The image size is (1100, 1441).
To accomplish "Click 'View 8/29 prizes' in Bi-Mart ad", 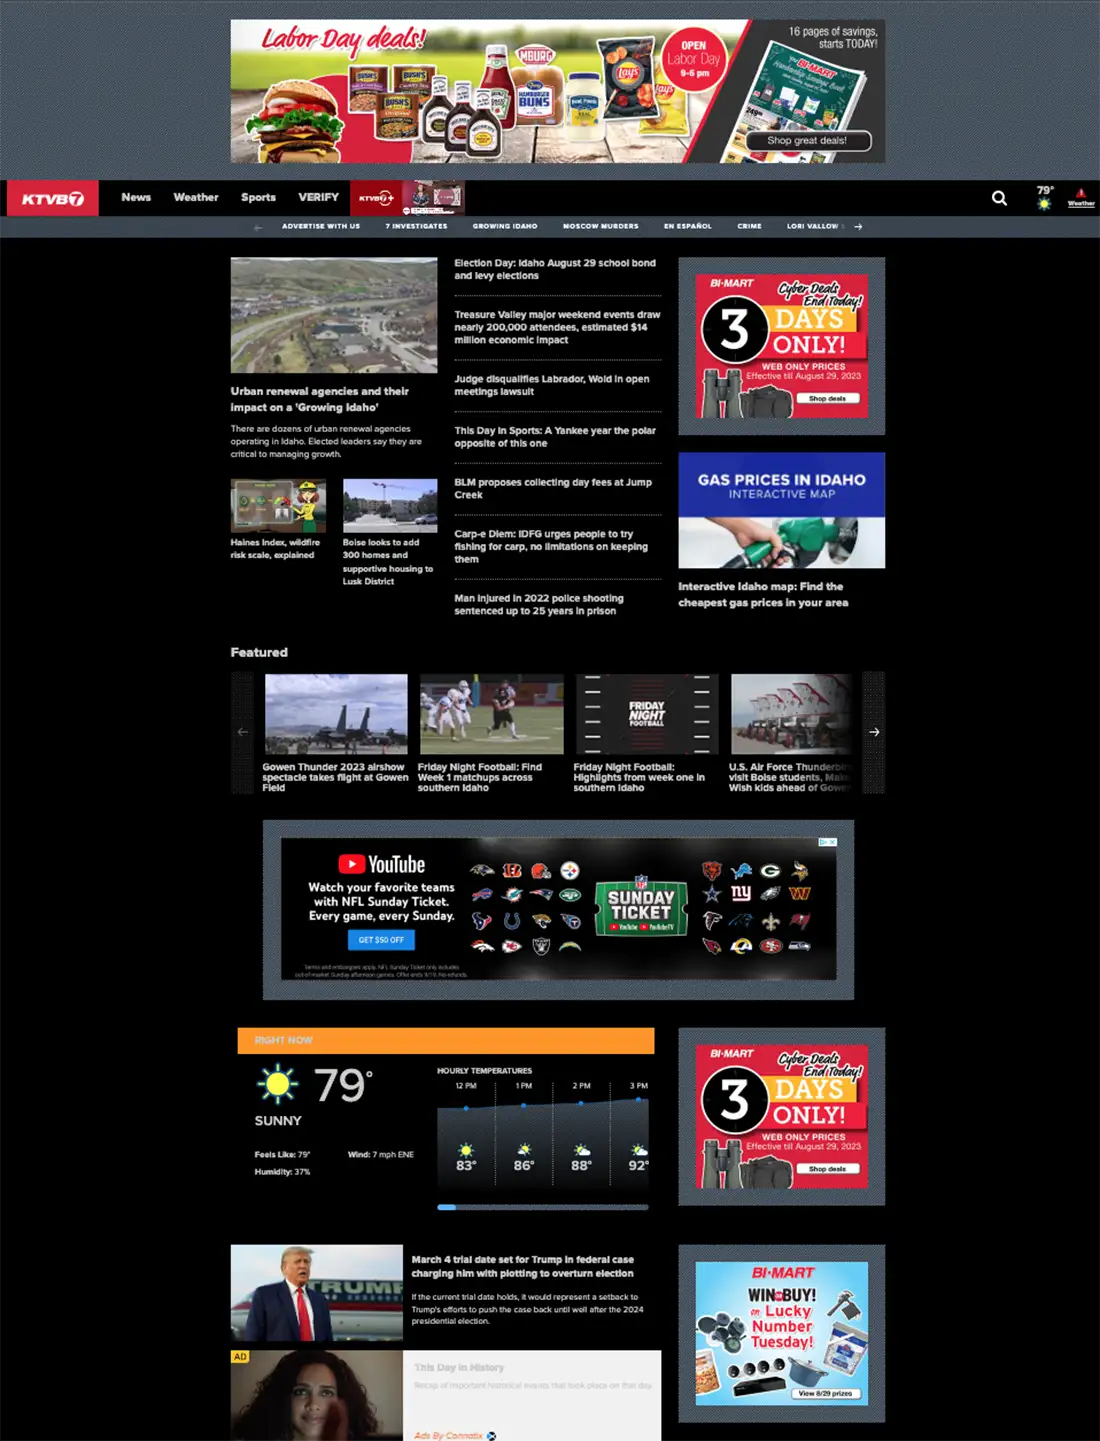I will pyautogui.click(x=825, y=1393).
